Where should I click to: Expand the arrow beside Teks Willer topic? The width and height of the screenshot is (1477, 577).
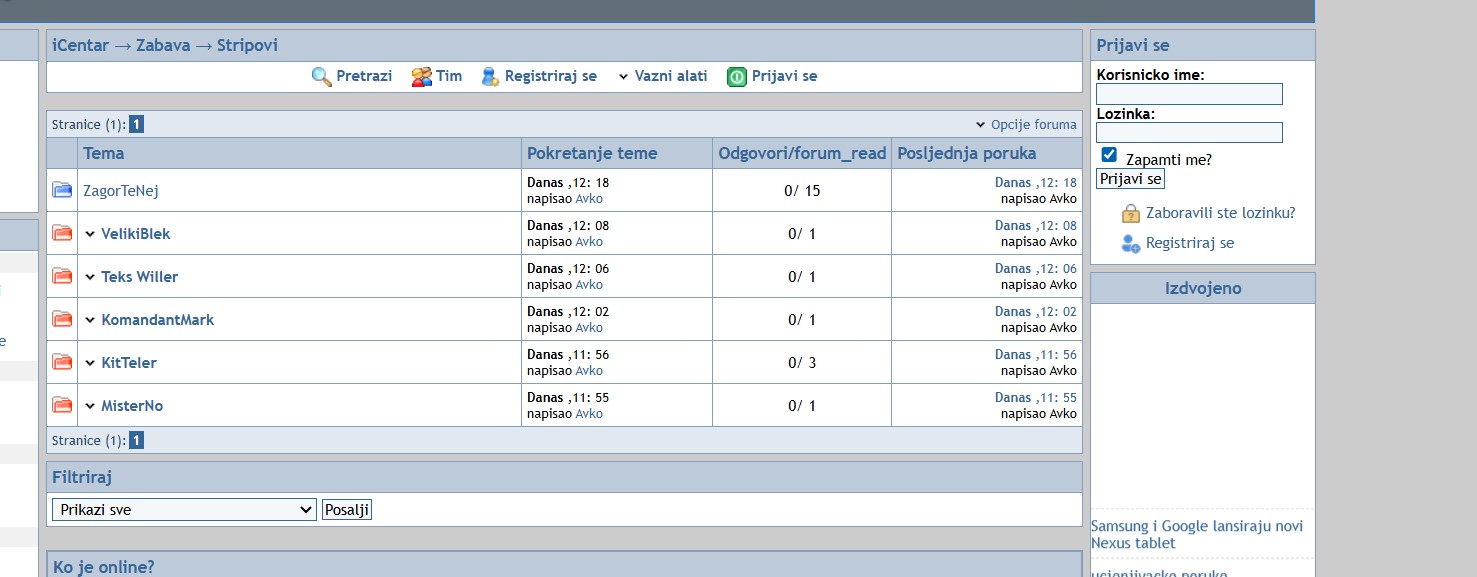pyautogui.click(x=90, y=277)
